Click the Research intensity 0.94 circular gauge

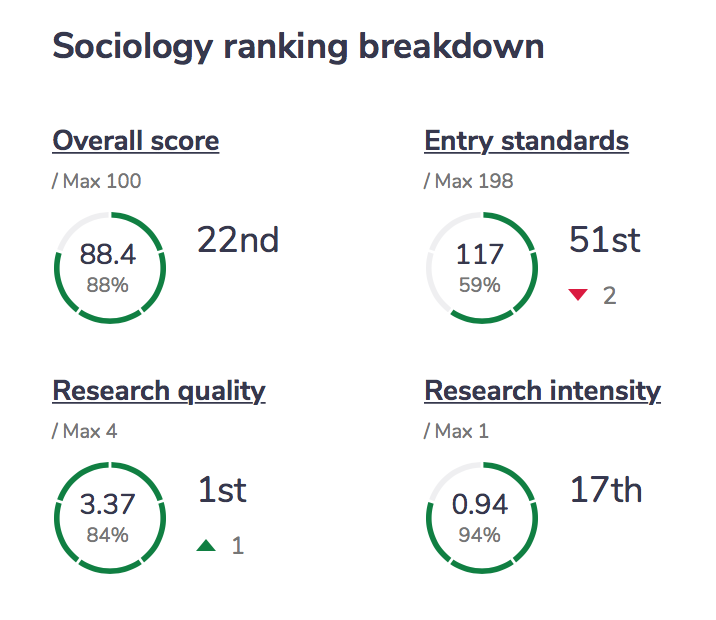[480, 517]
